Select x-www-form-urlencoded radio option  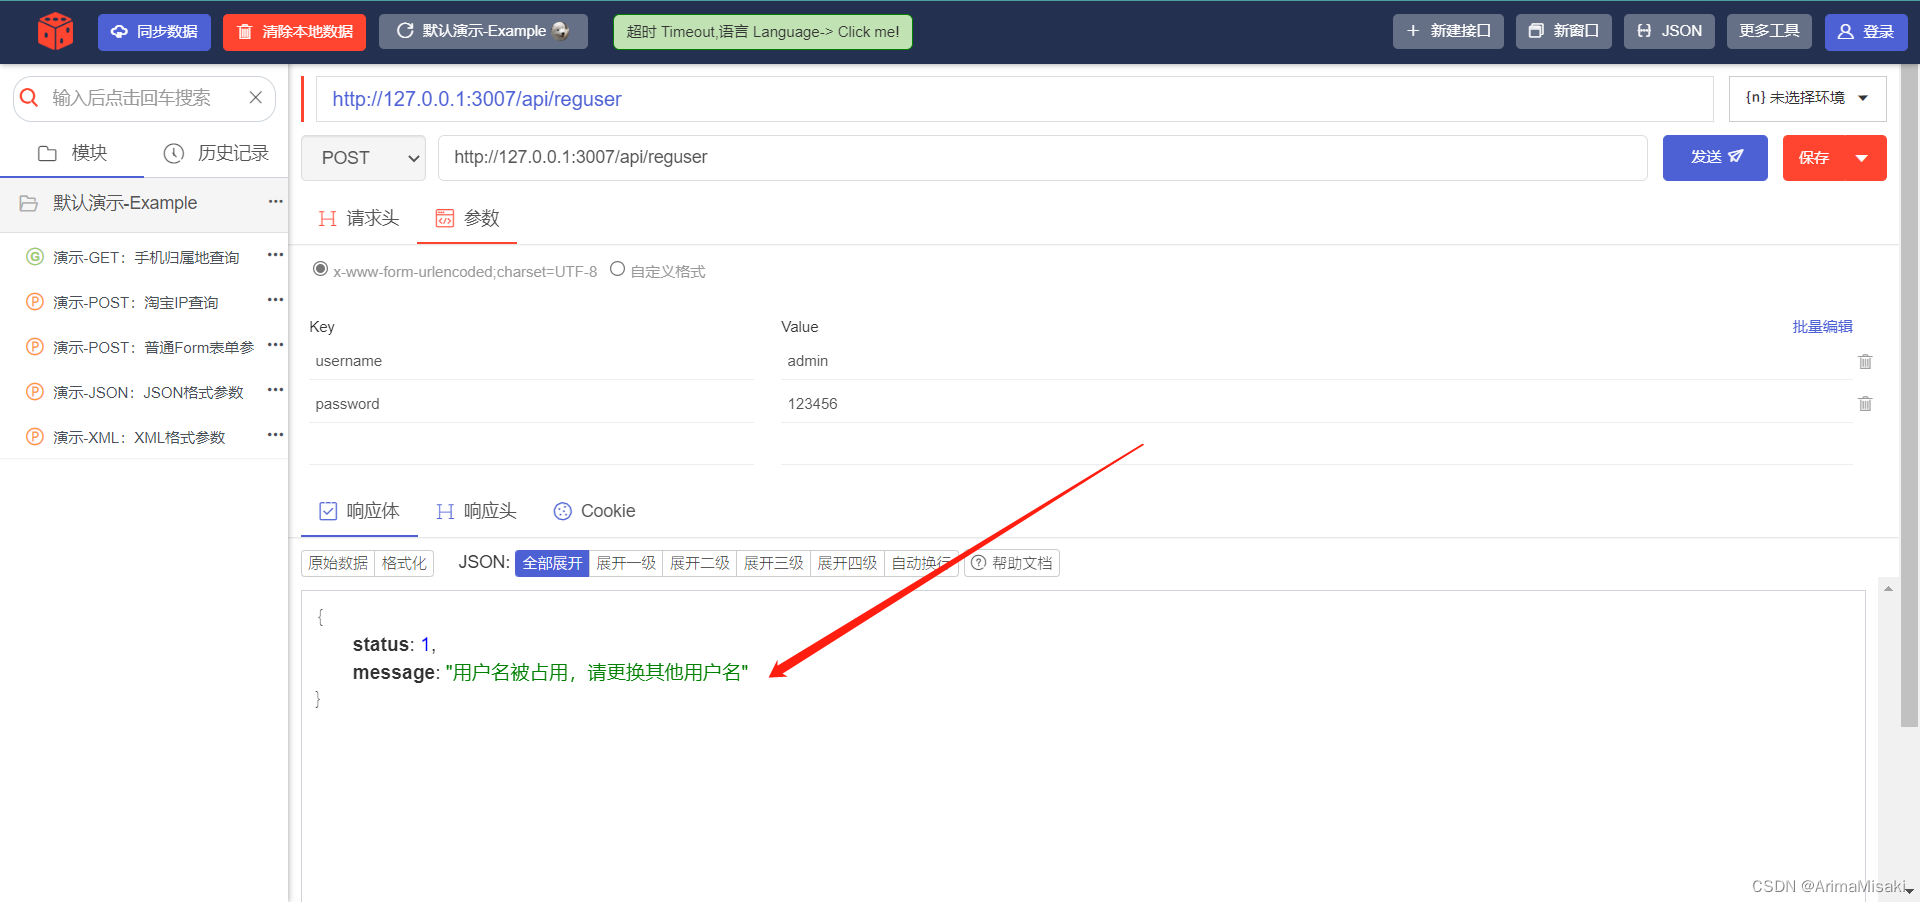pyautogui.click(x=320, y=269)
